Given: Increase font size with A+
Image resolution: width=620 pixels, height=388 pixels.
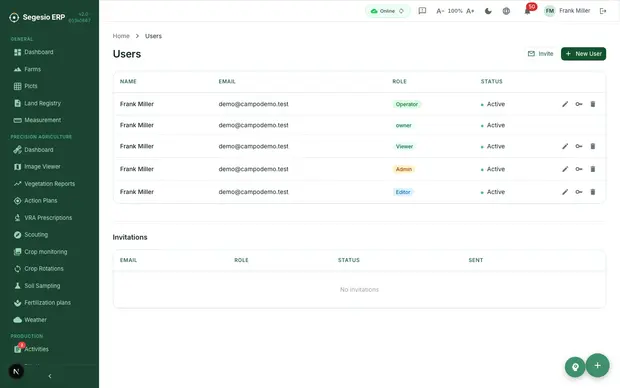Looking at the screenshot, I should 470,11.
